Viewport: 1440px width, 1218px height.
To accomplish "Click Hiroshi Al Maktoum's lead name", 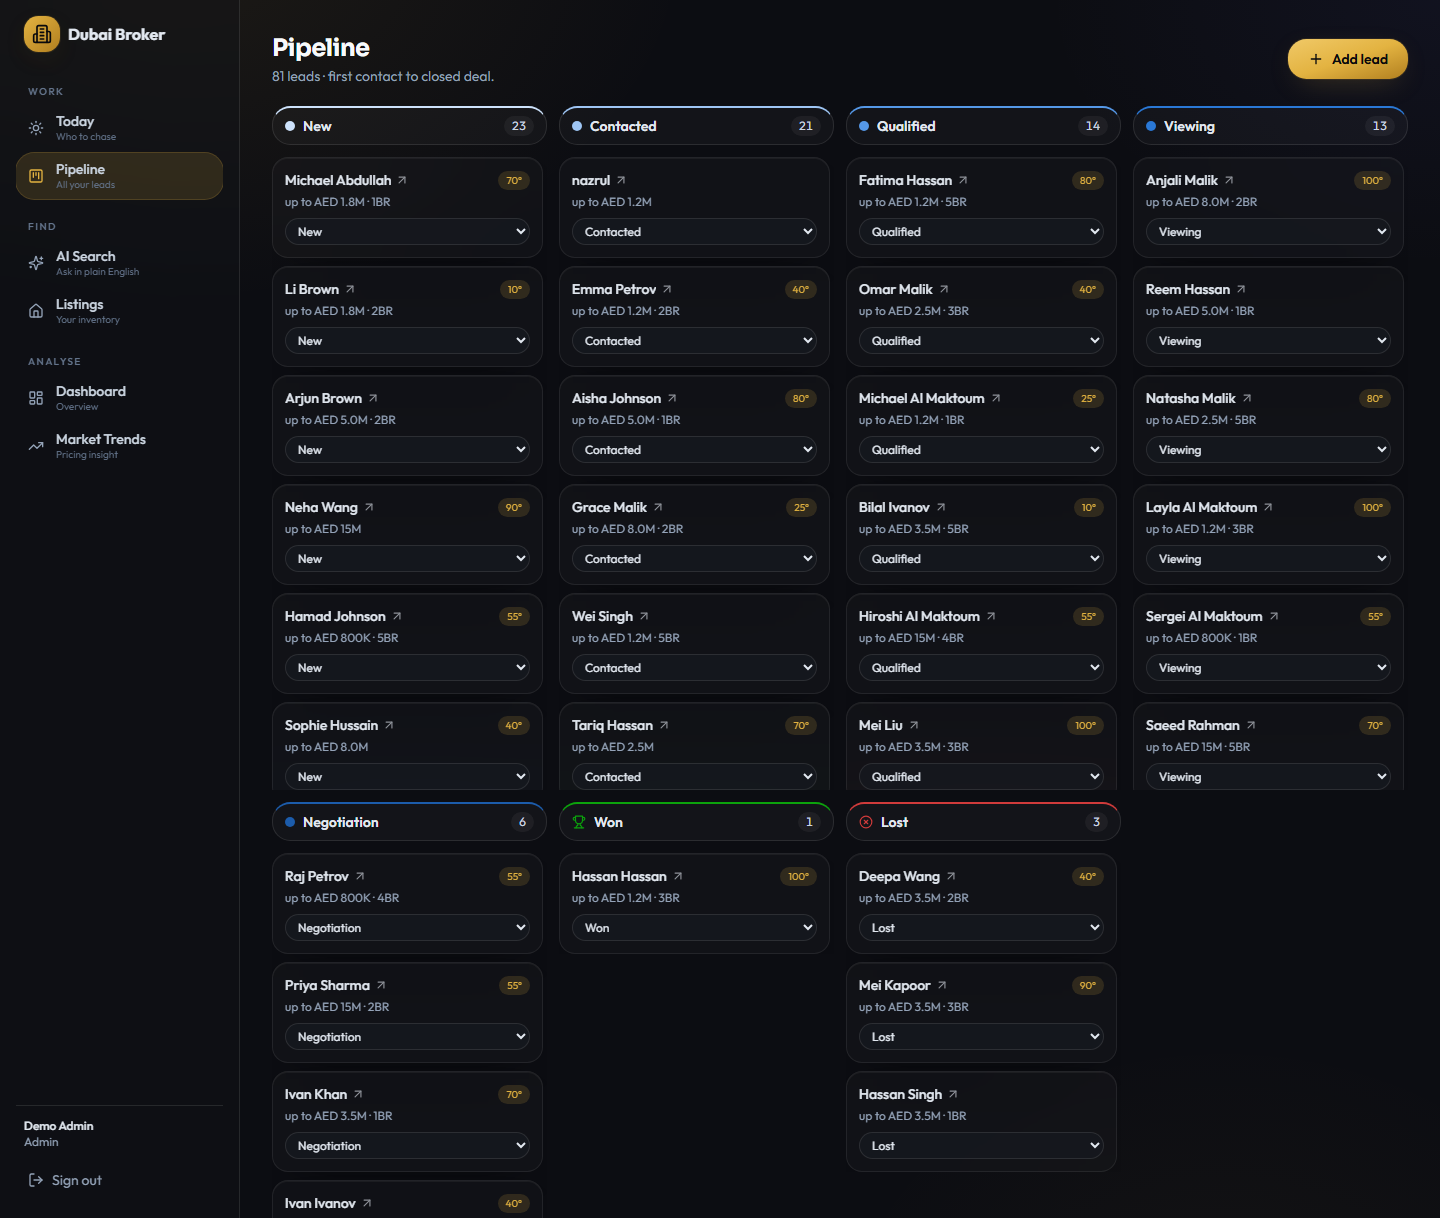I will (x=919, y=616).
